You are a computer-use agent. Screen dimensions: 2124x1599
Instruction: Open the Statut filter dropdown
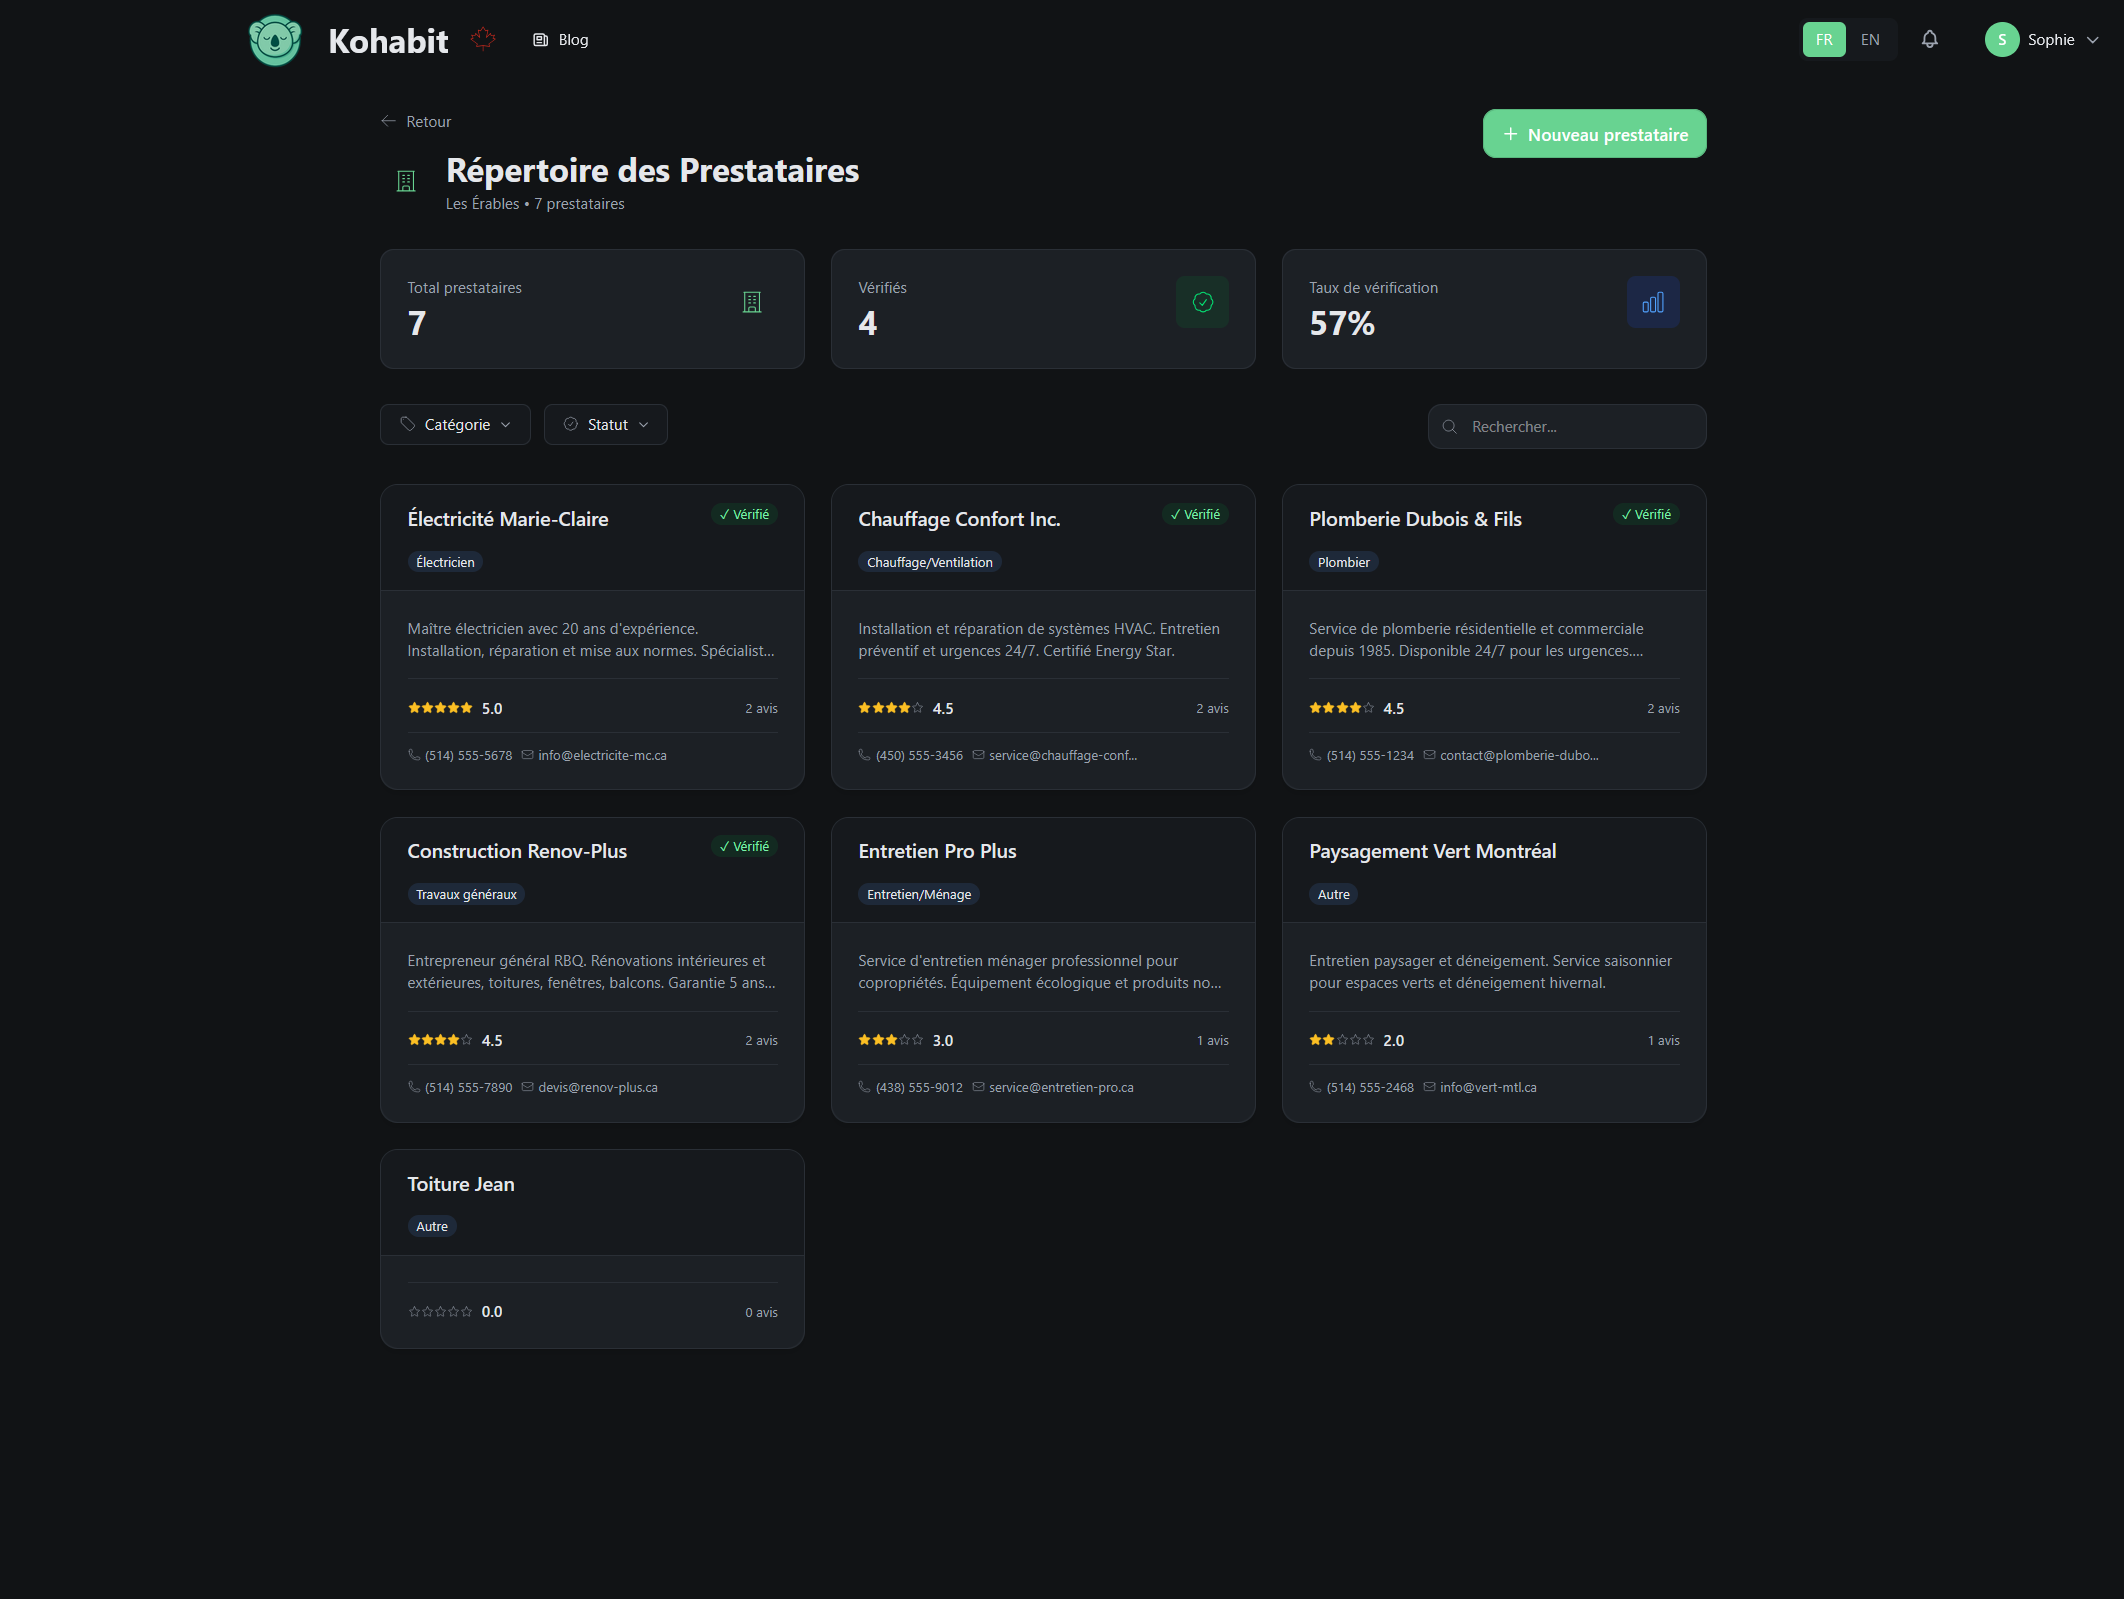605,424
